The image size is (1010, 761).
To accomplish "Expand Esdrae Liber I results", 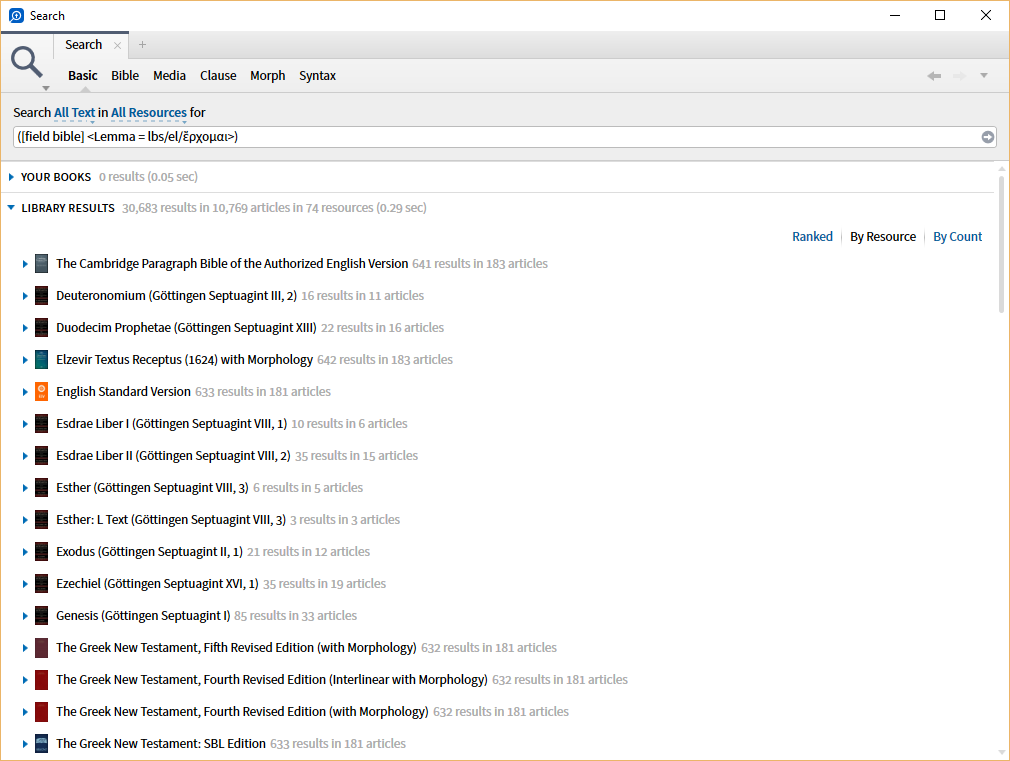I will [24, 424].
